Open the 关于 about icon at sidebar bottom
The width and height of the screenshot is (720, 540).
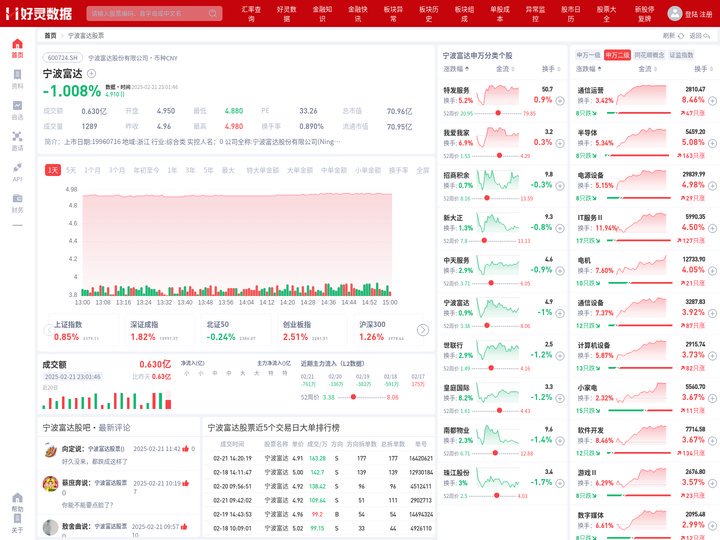pyautogui.click(x=17, y=518)
